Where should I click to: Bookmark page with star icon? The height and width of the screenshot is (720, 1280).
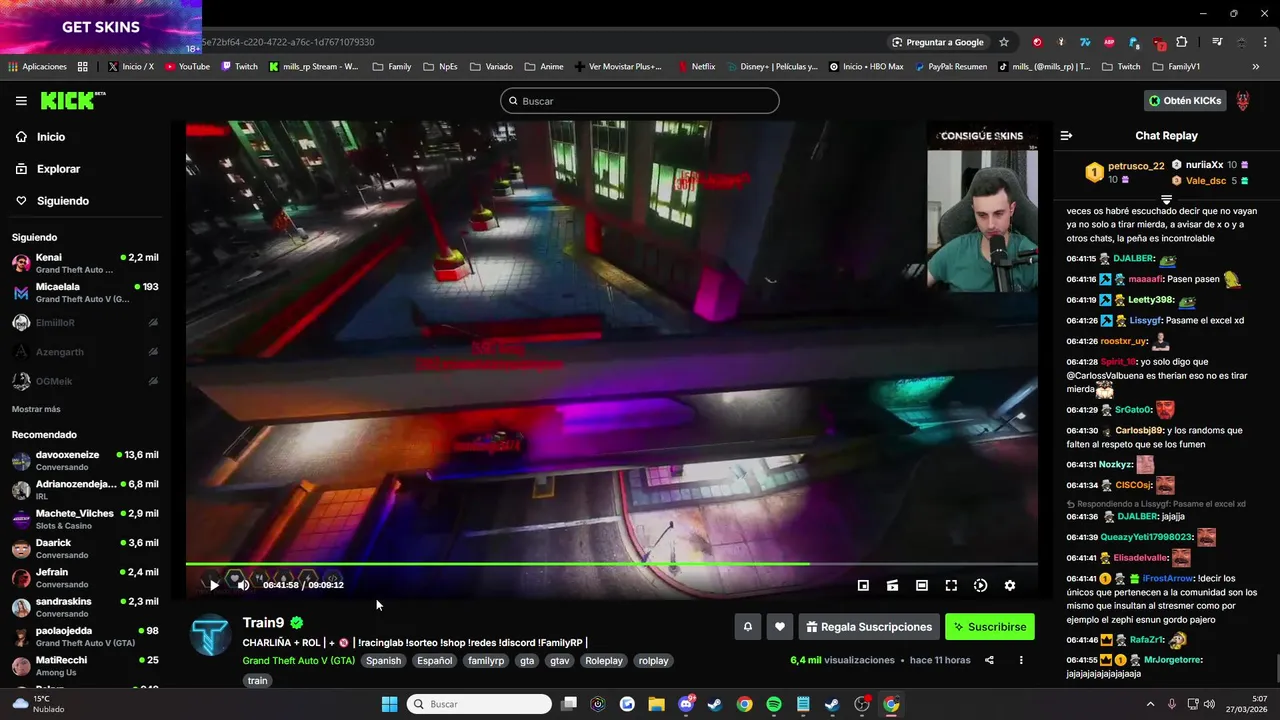click(x=1004, y=42)
